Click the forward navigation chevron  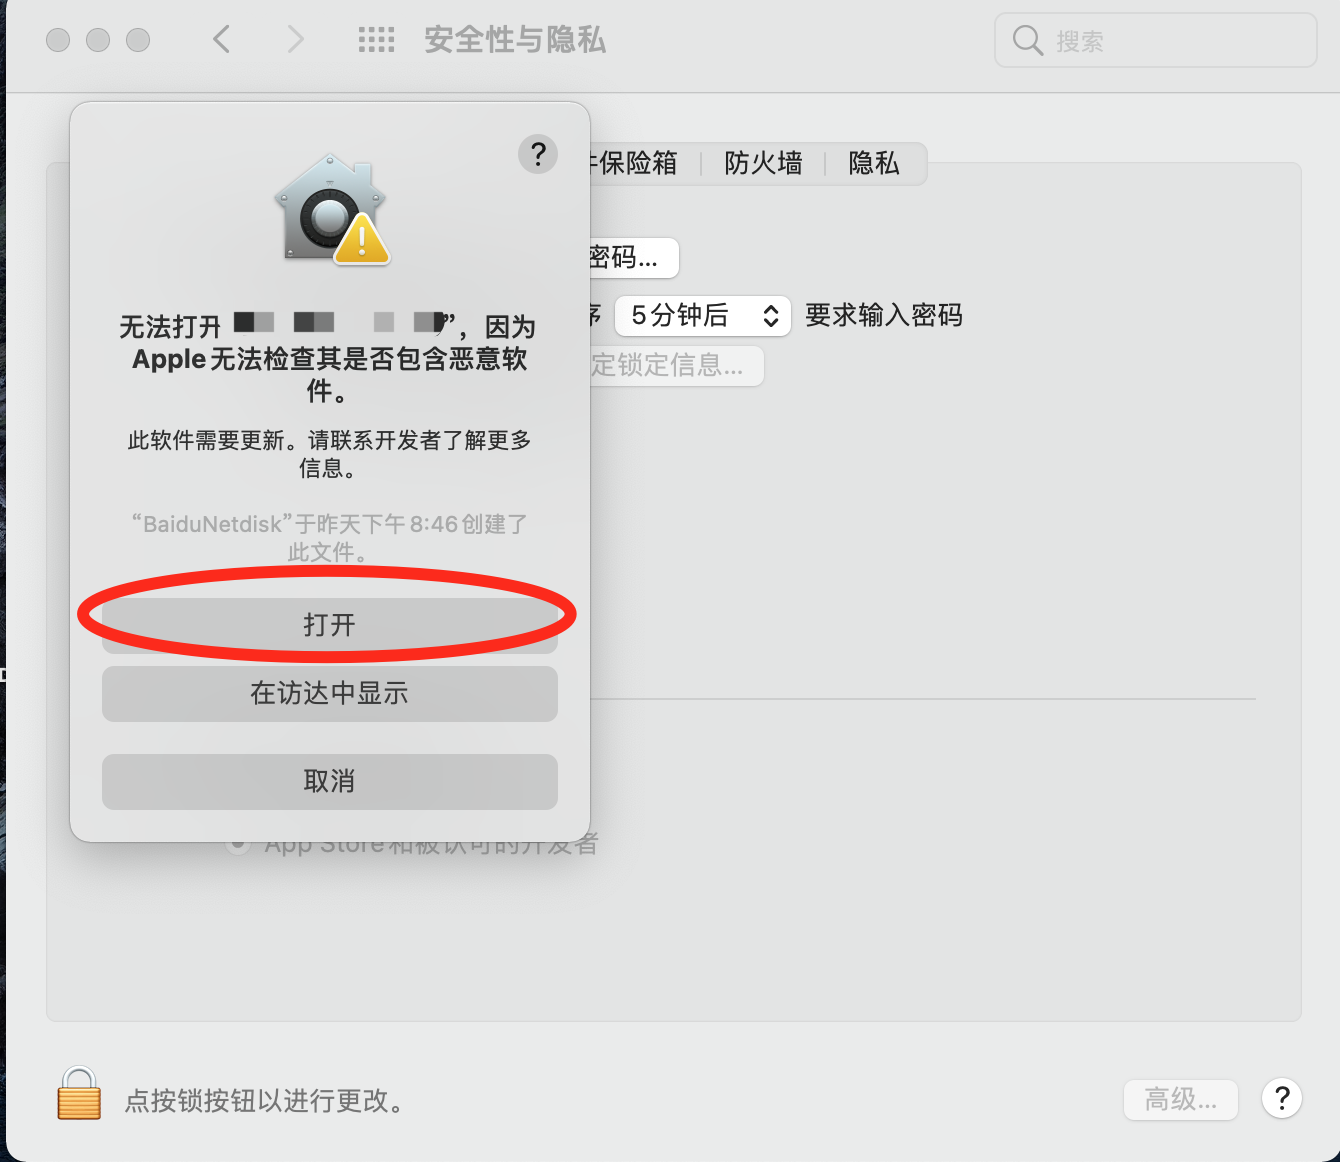click(294, 40)
